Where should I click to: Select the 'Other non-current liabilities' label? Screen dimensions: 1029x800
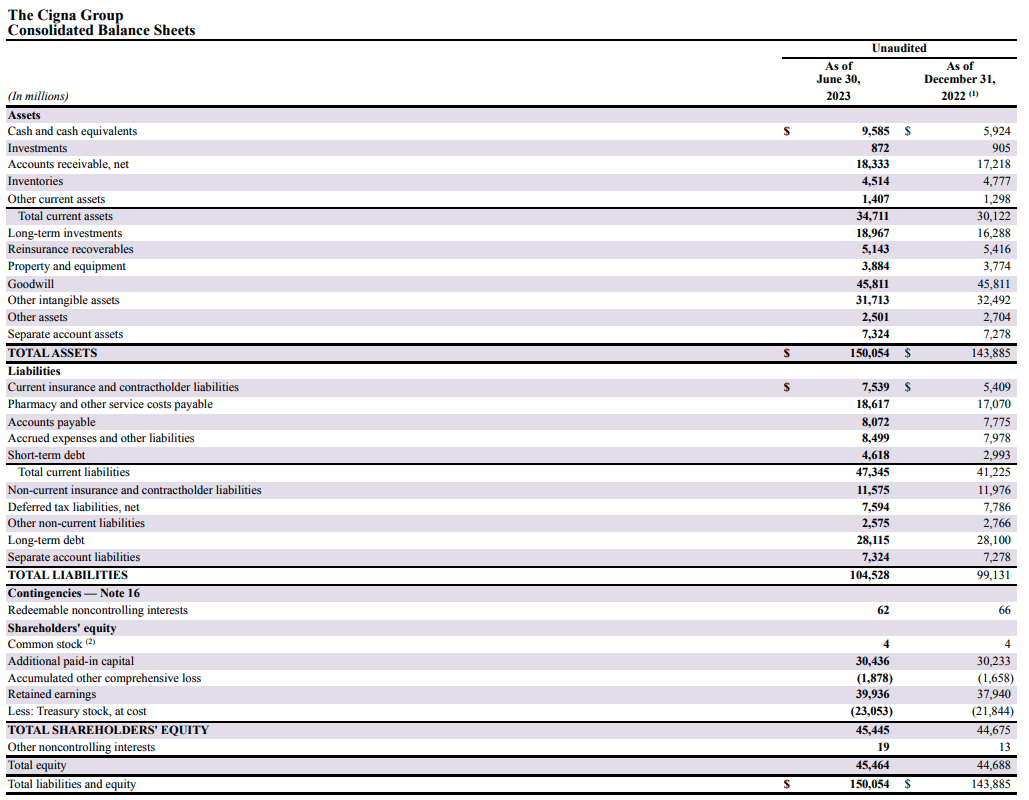tap(76, 524)
